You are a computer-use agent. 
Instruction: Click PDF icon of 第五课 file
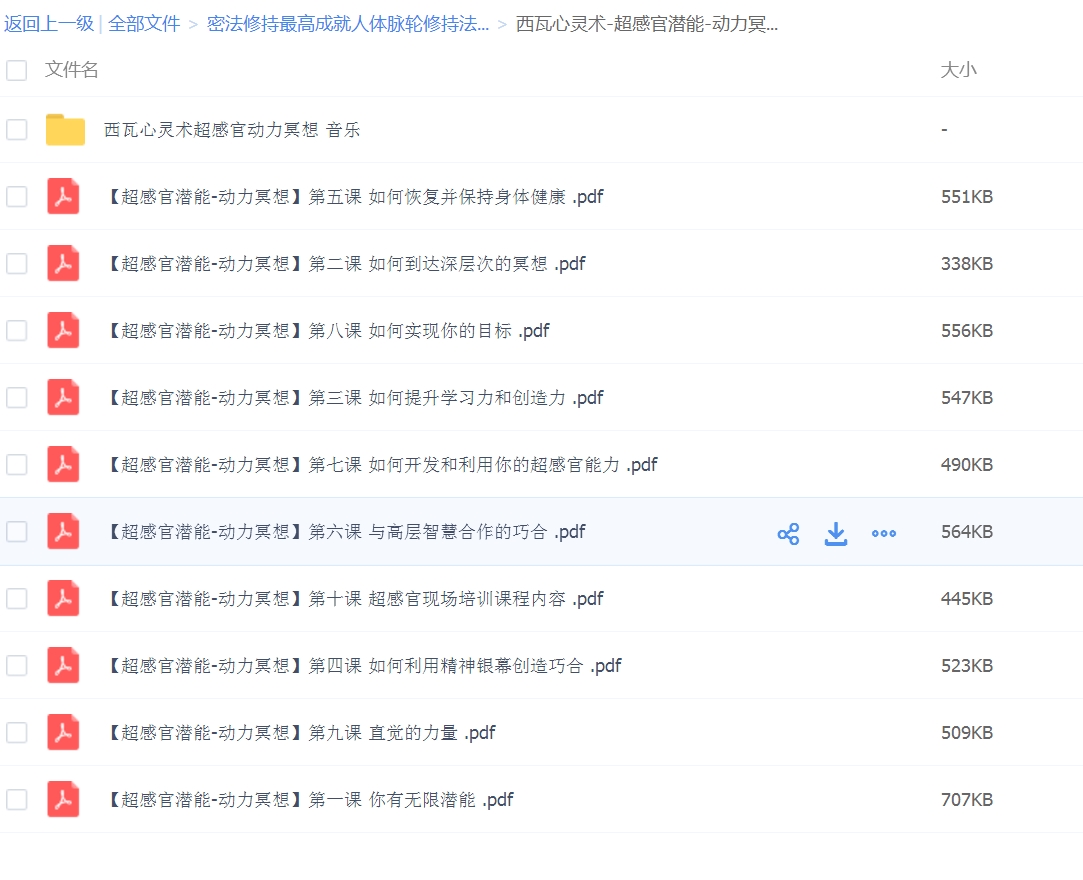[64, 197]
